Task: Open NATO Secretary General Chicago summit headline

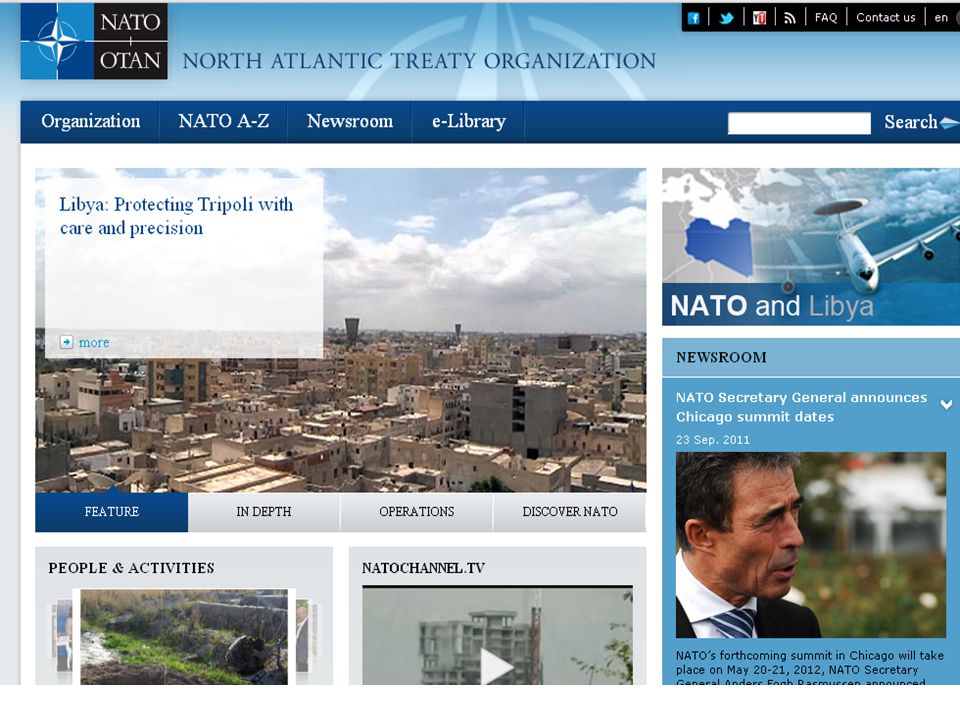Action: [x=801, y=407]
